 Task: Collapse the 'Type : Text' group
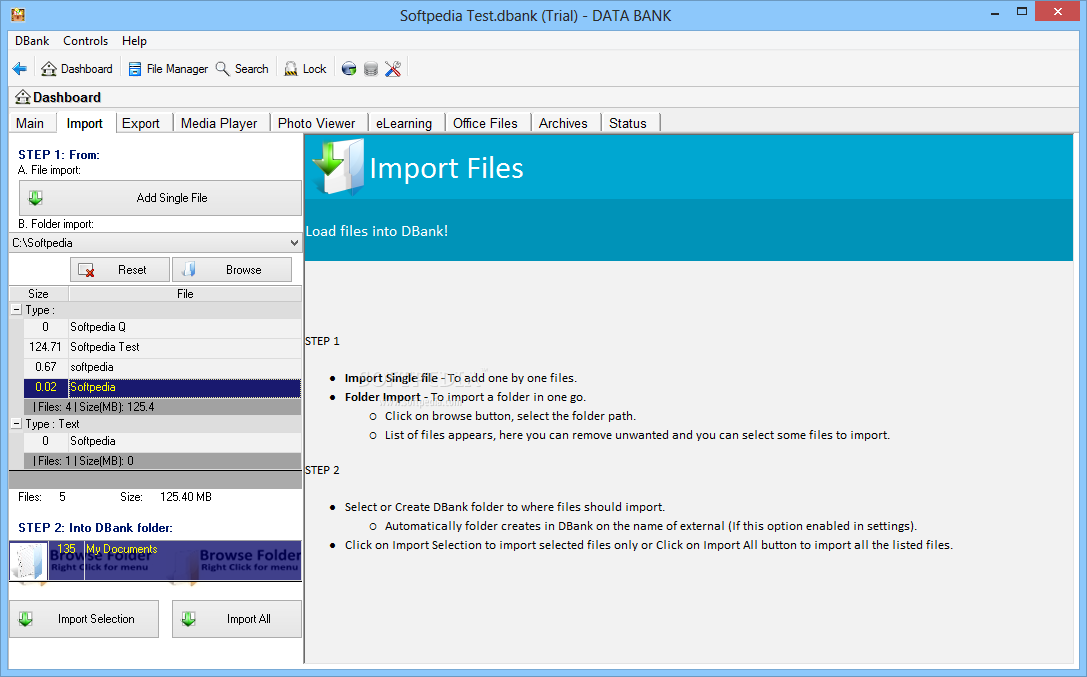[x=17, y=423]
